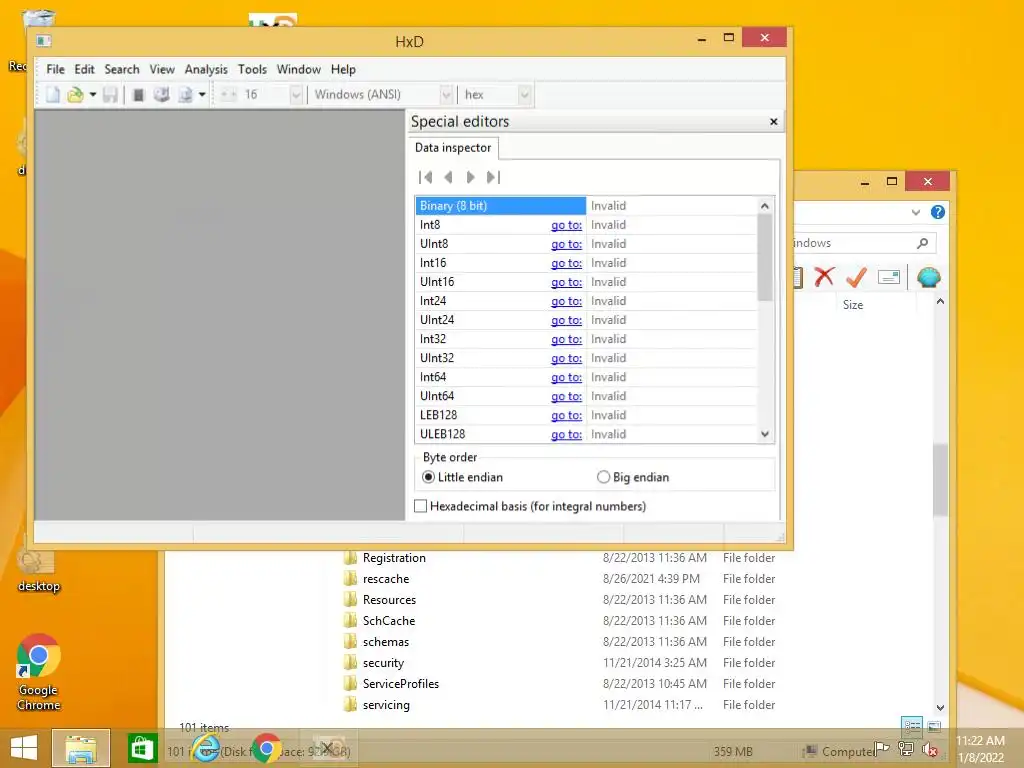Open Explorer help via blue question mark
The height and width of the screenshot is (768, 1024).
pyautogui.click(x=938, y=212)
